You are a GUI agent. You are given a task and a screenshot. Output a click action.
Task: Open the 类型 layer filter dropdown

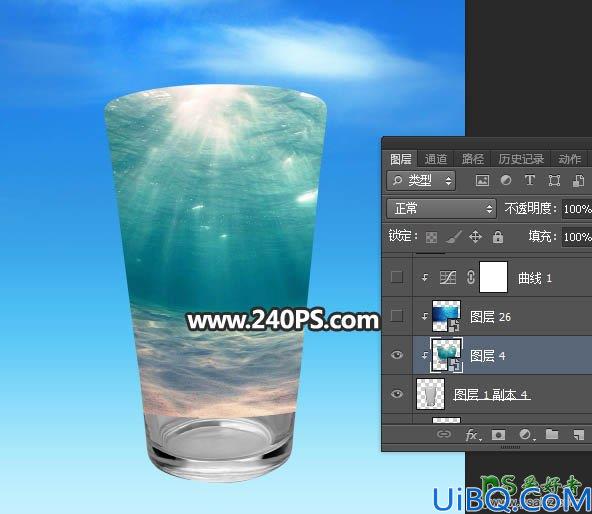421,181
